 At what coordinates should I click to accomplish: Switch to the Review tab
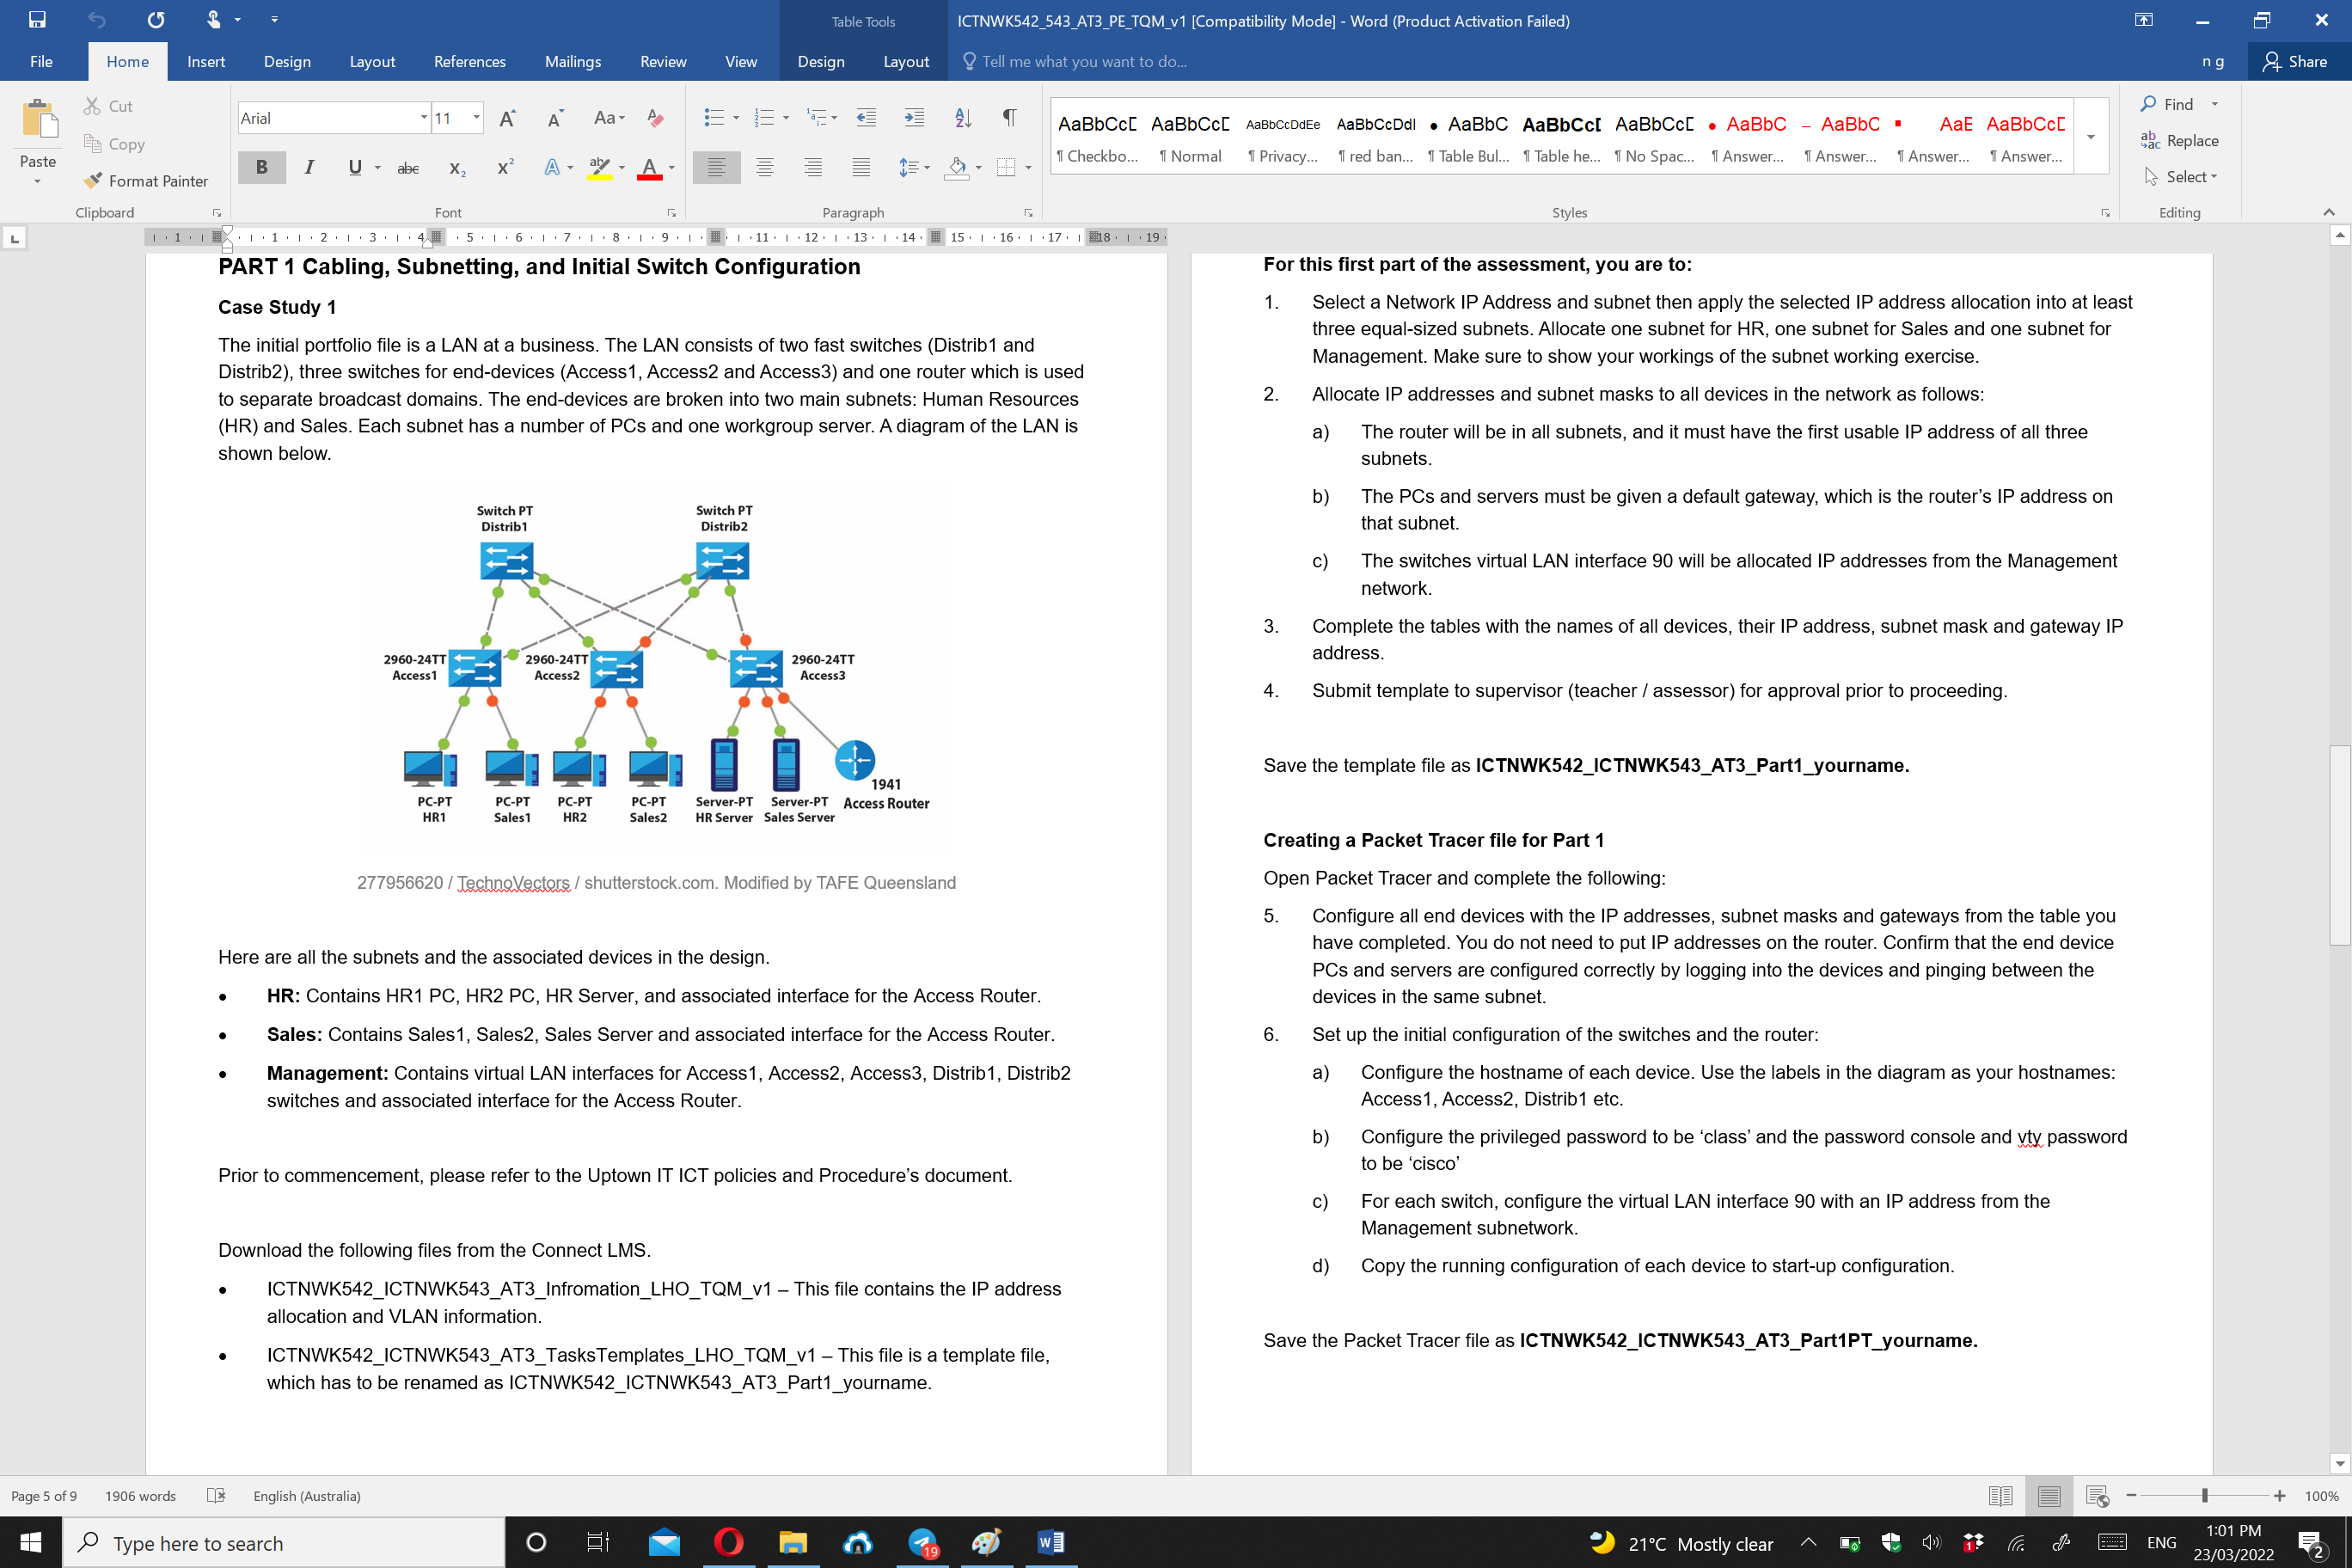[663, 62]
